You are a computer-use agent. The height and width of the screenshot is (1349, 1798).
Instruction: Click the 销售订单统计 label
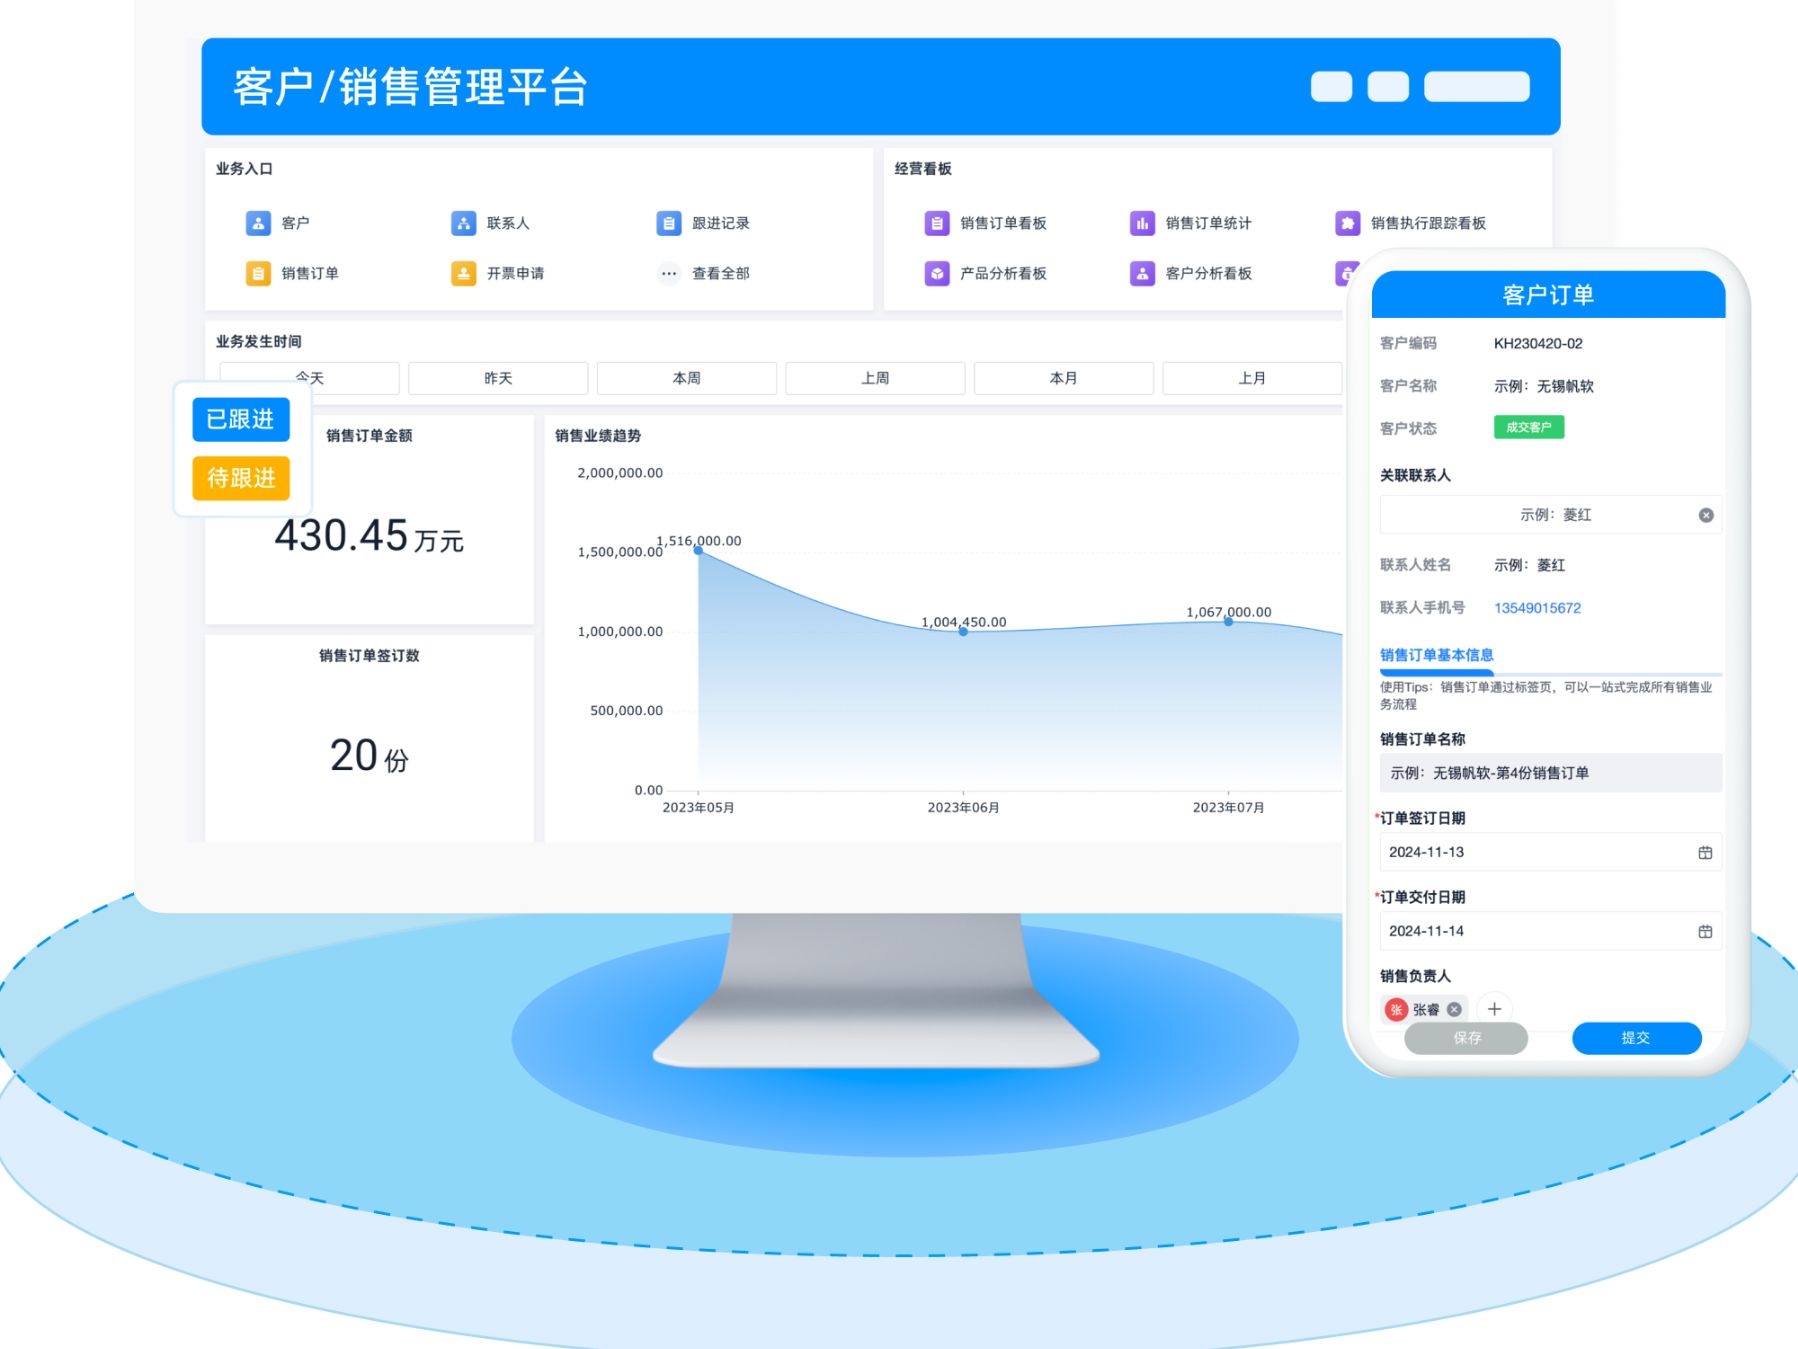1208,223
